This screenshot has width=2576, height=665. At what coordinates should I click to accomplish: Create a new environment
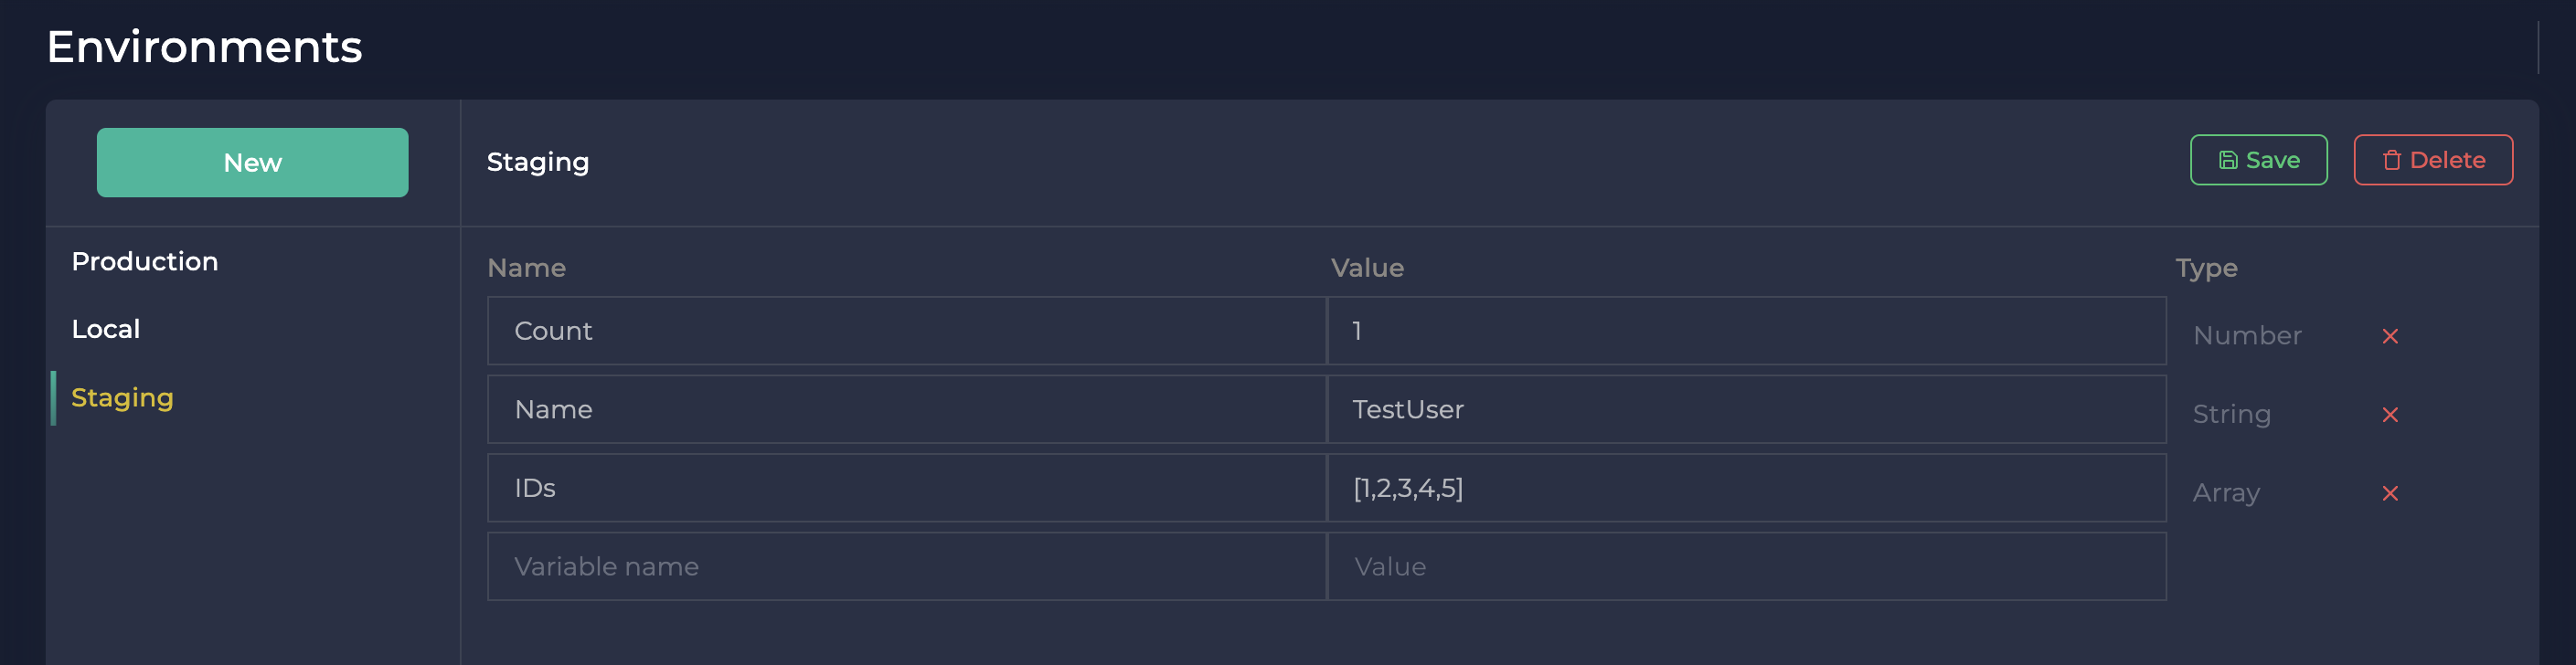click(x=252, y=162)
